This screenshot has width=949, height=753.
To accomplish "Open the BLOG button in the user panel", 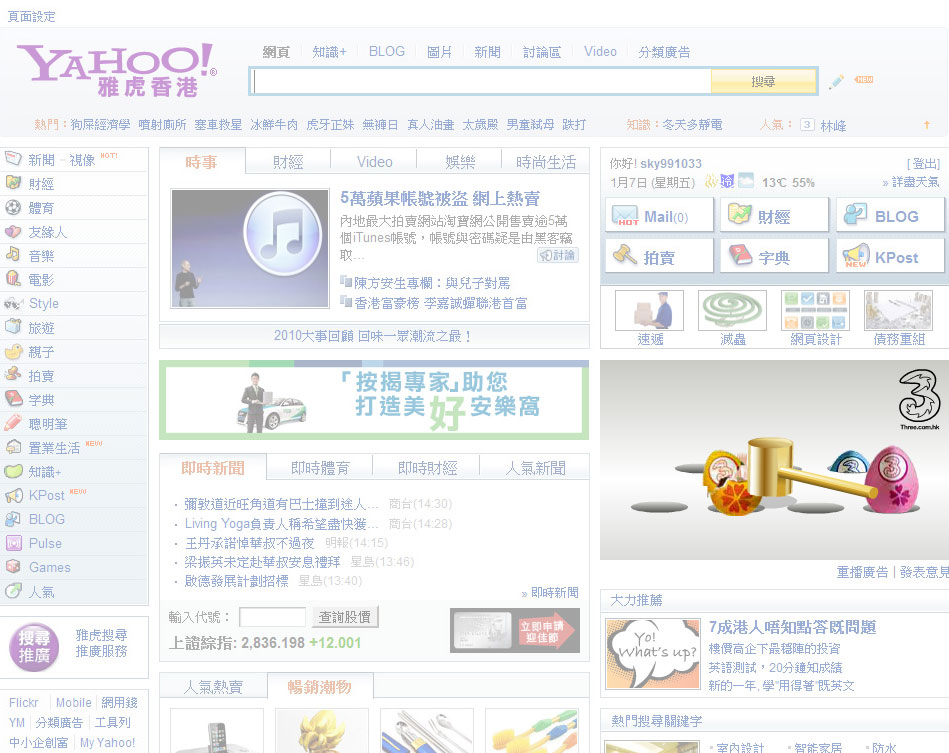I will [890, 215].
